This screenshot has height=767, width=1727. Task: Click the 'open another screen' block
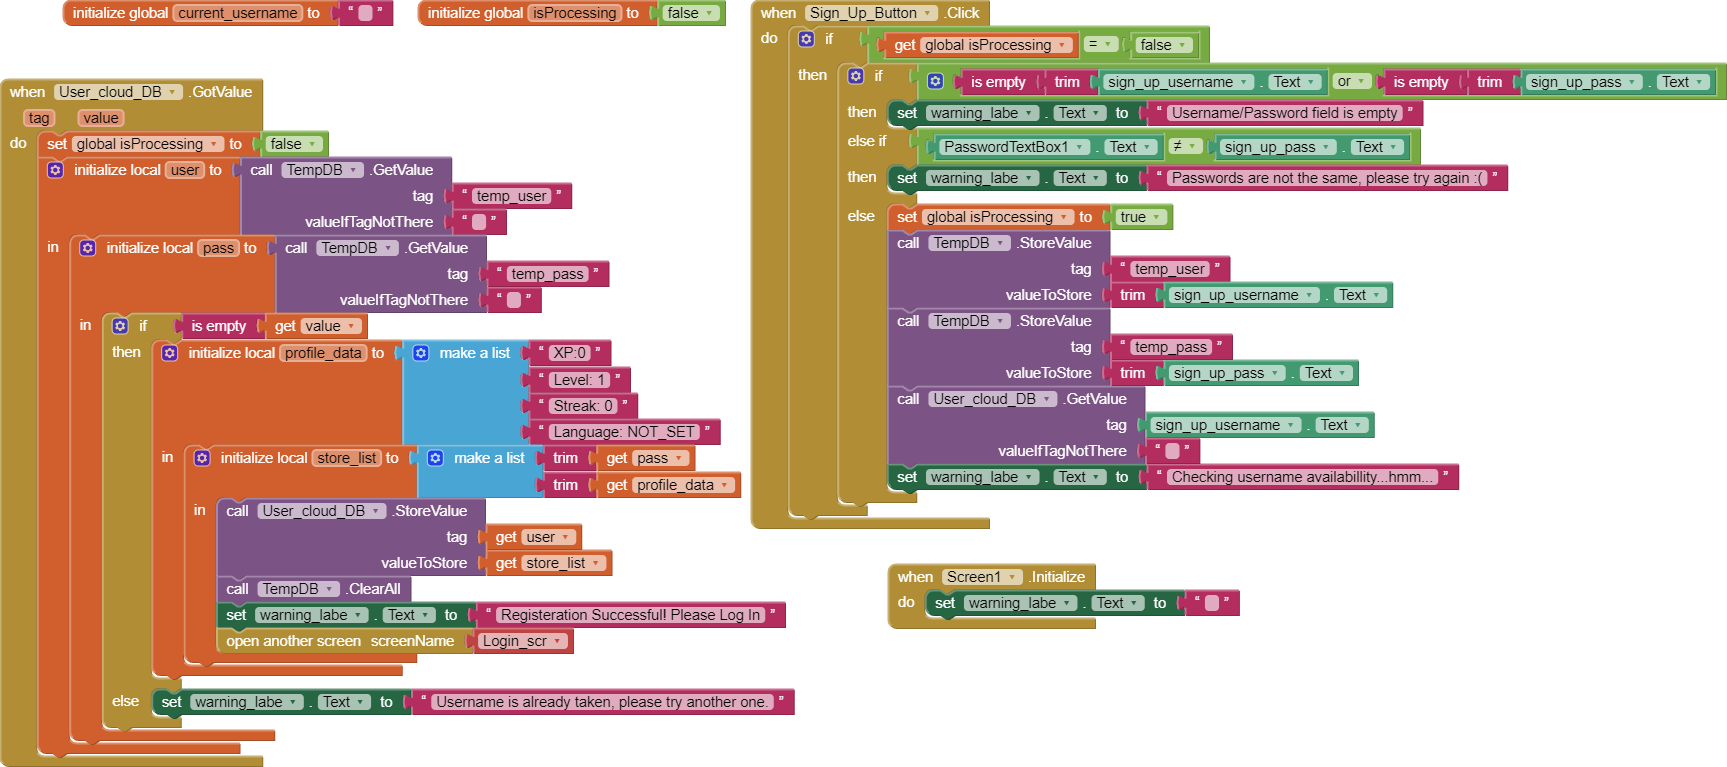pyautogui.click(x=293, y=641)
